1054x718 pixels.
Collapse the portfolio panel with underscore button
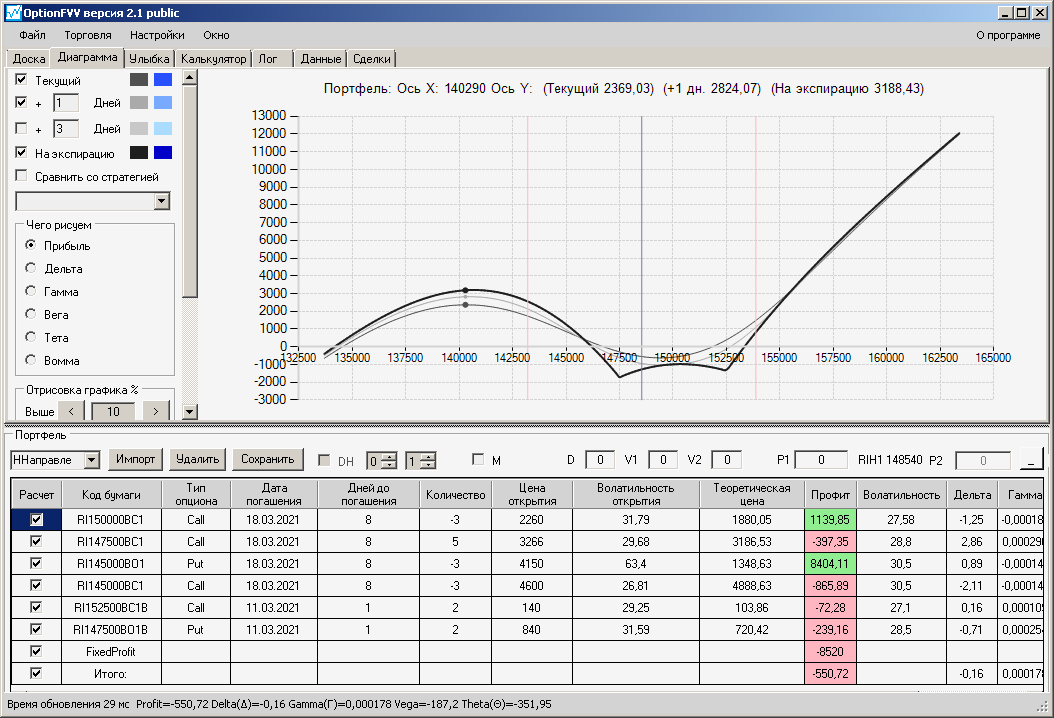click(1030, 460)
